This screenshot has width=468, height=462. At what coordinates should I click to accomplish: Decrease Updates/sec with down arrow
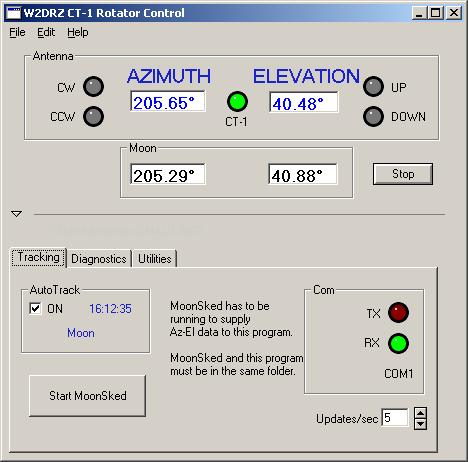420,424
